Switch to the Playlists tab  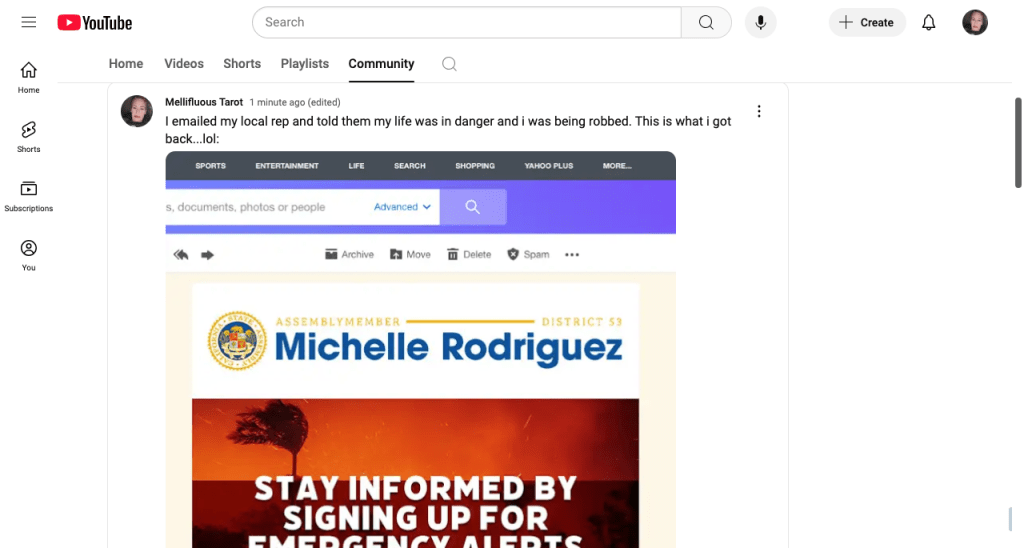(305, 64)
